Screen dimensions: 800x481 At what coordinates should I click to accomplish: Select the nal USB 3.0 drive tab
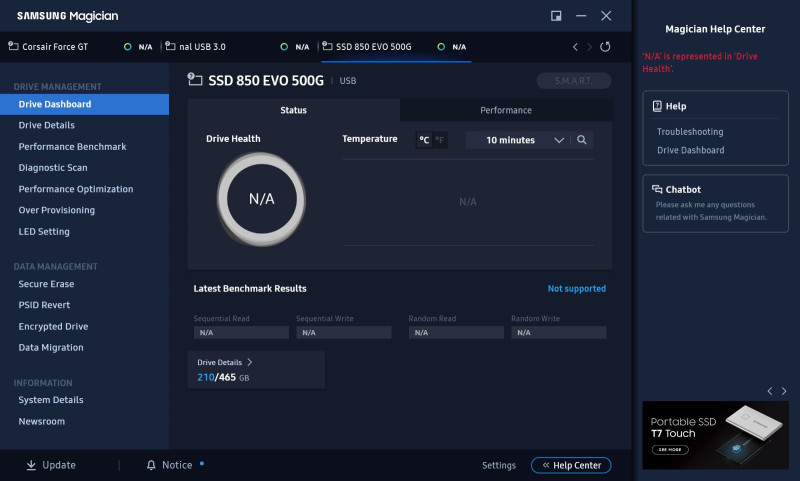click(x=239, y=47)
